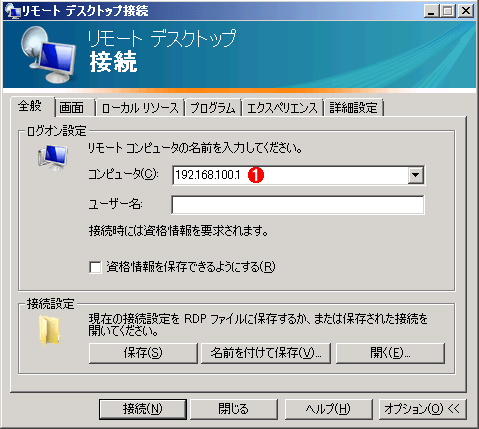Screen dimensions: 479x429
Task: Open help with ヘルプ(H) button
Action: 328,409
